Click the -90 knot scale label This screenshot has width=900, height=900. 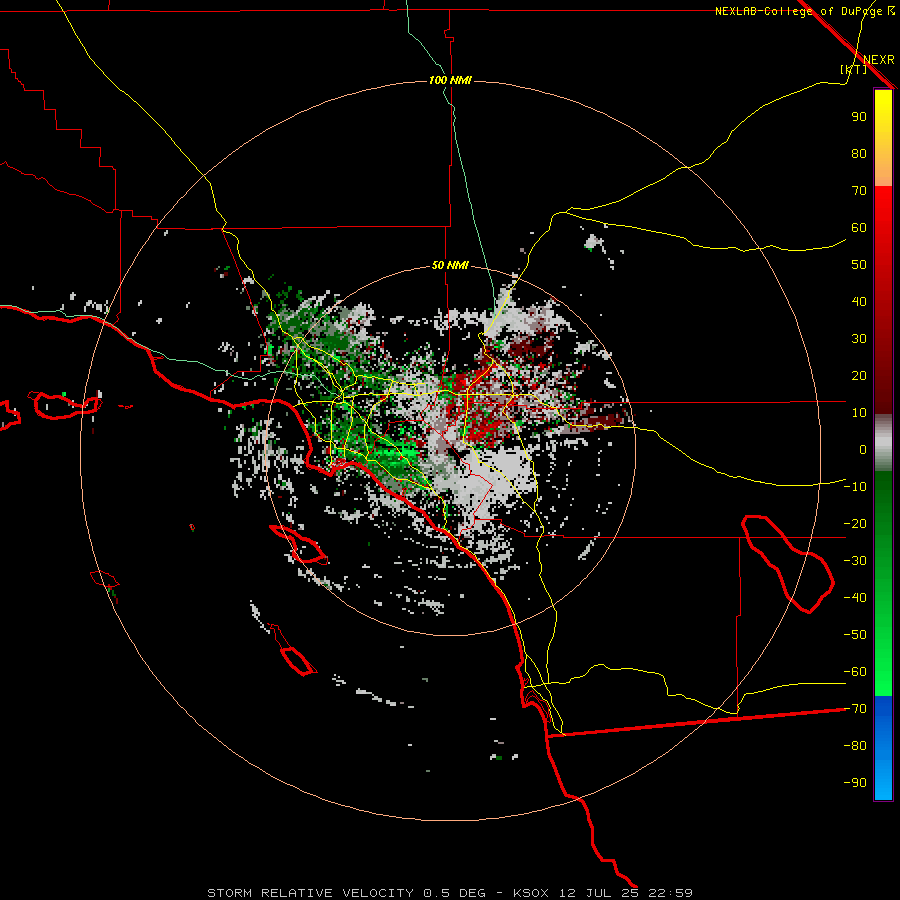click(x=855, y=783)
